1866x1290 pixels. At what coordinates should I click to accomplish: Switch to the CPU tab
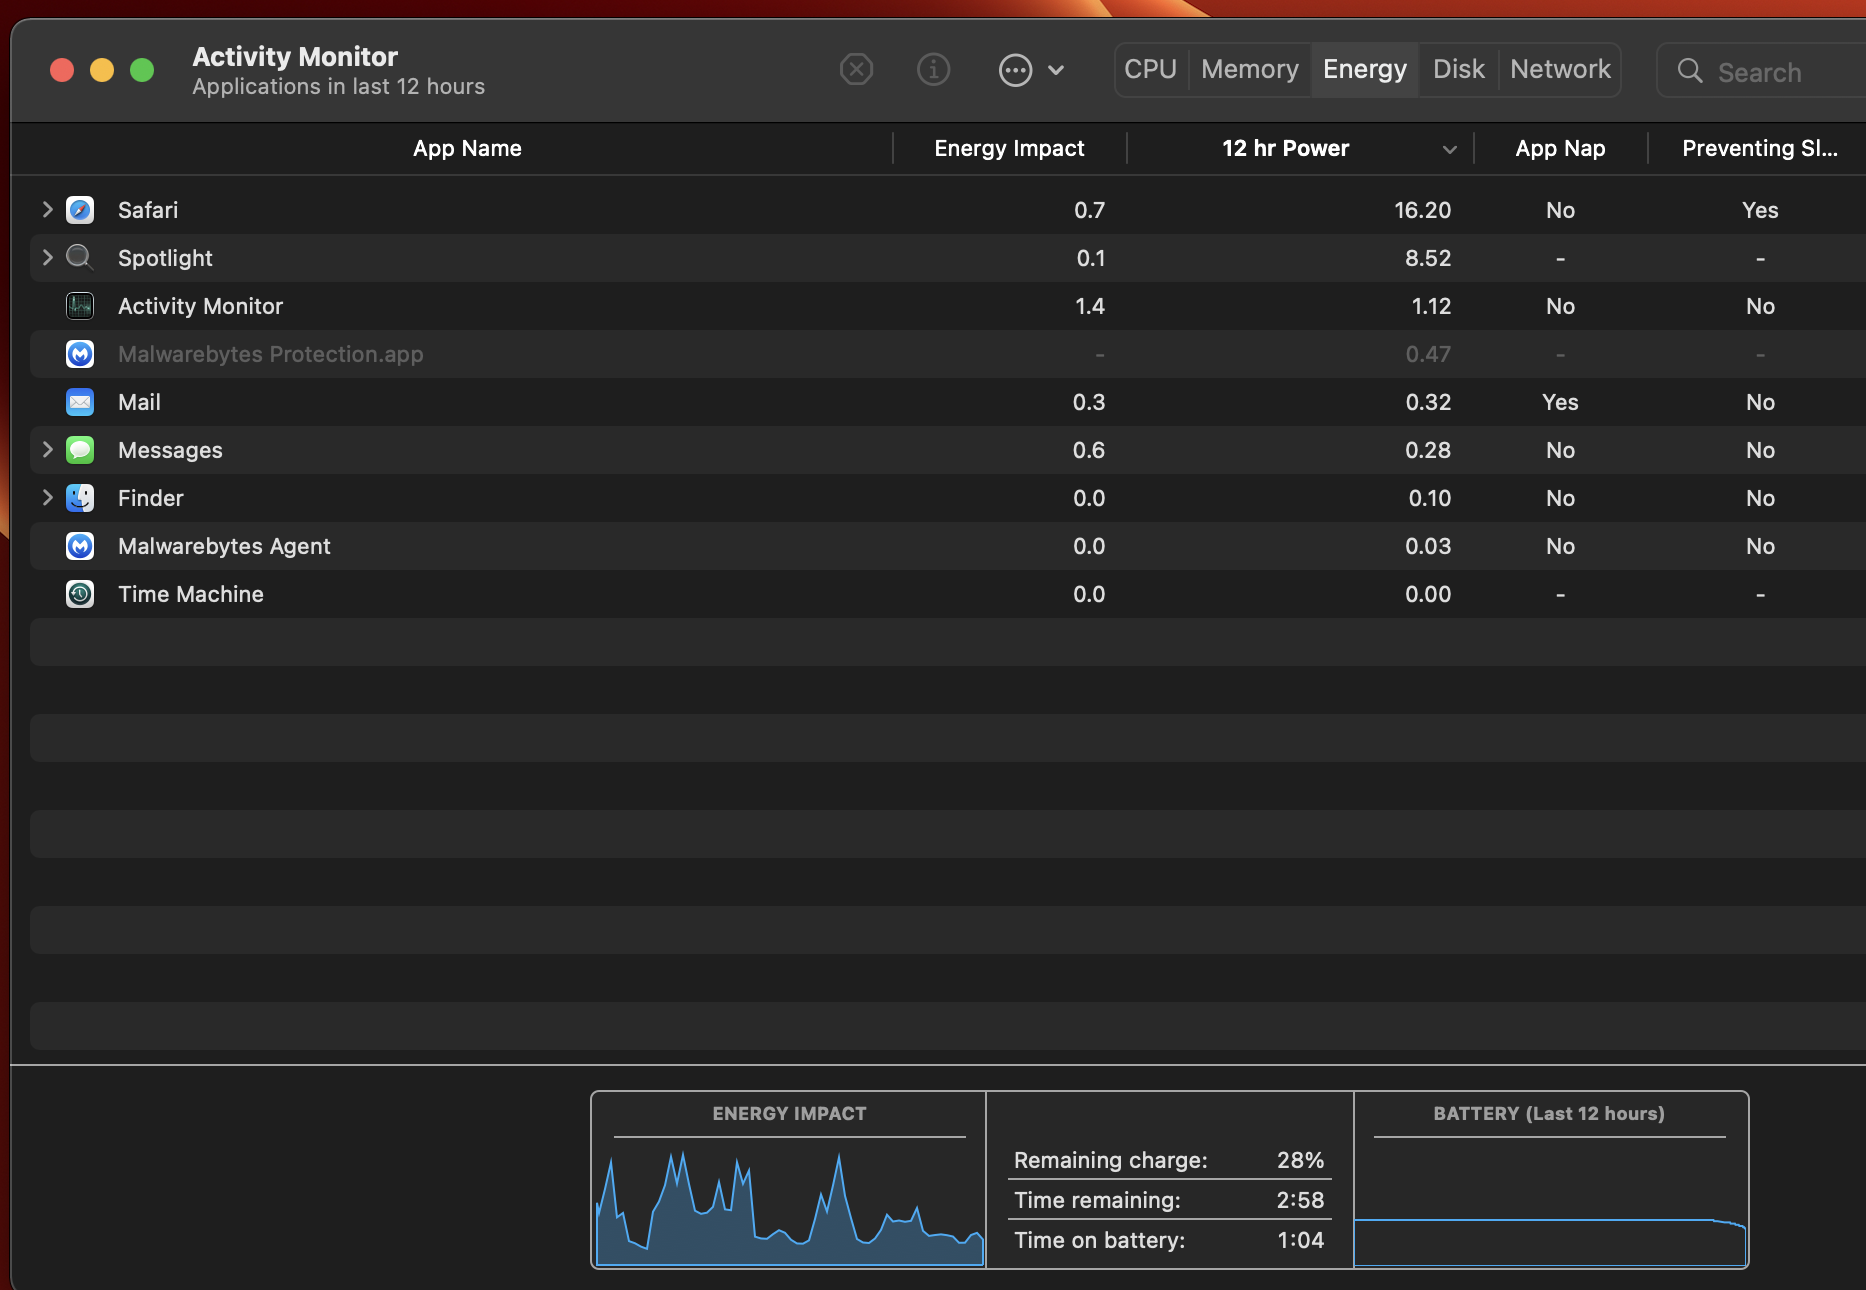point(1150,70)
